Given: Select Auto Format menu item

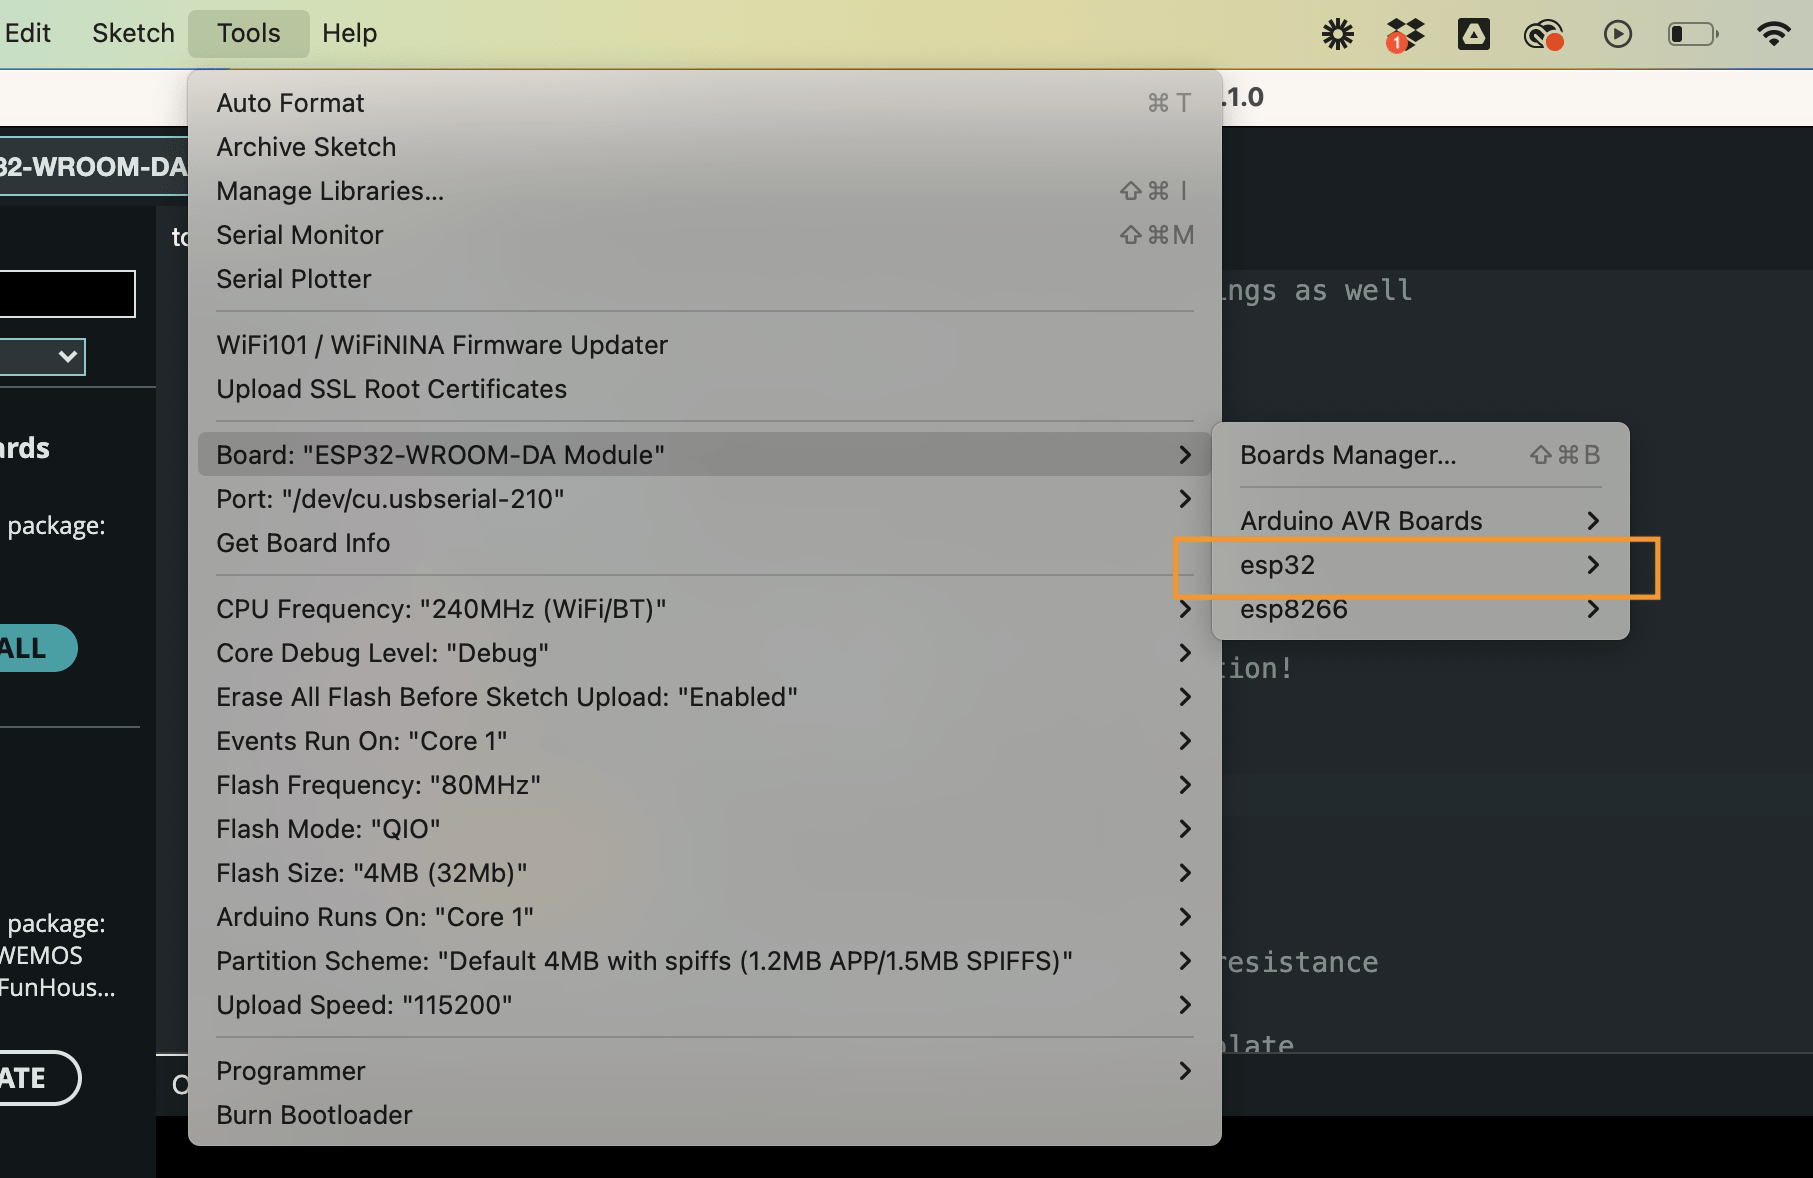Looking at the screenshot, I should (x=704, y=103).
